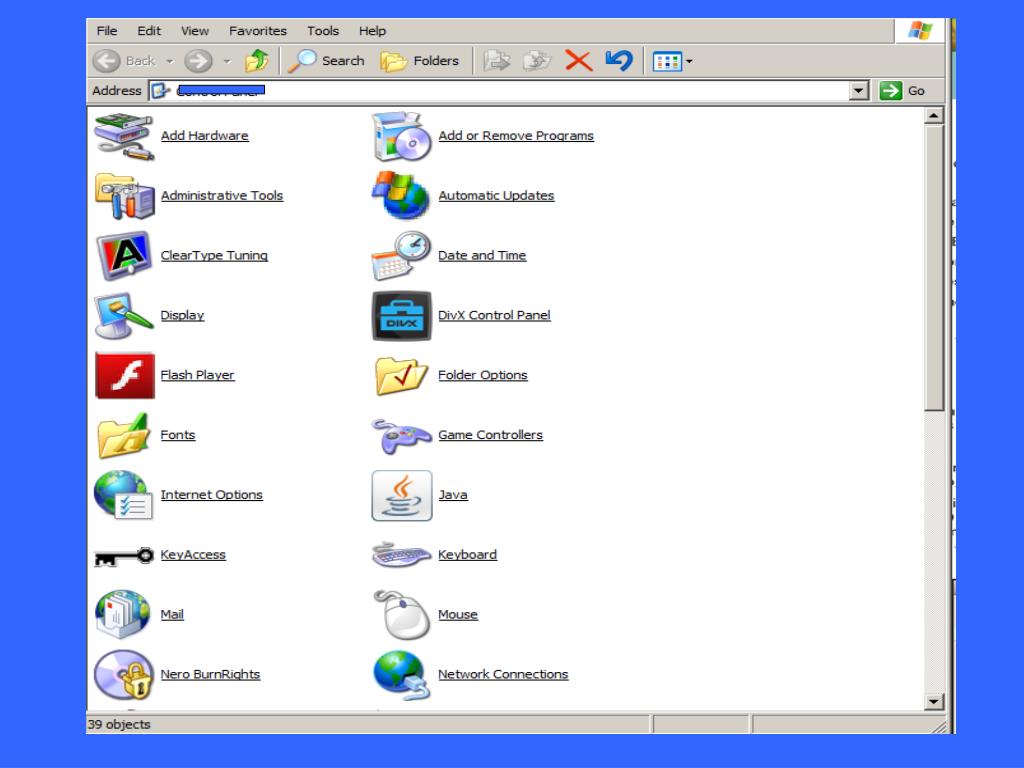Open the Tools menu
Viewport: 1024px width, 768px height.
(323, 31)
